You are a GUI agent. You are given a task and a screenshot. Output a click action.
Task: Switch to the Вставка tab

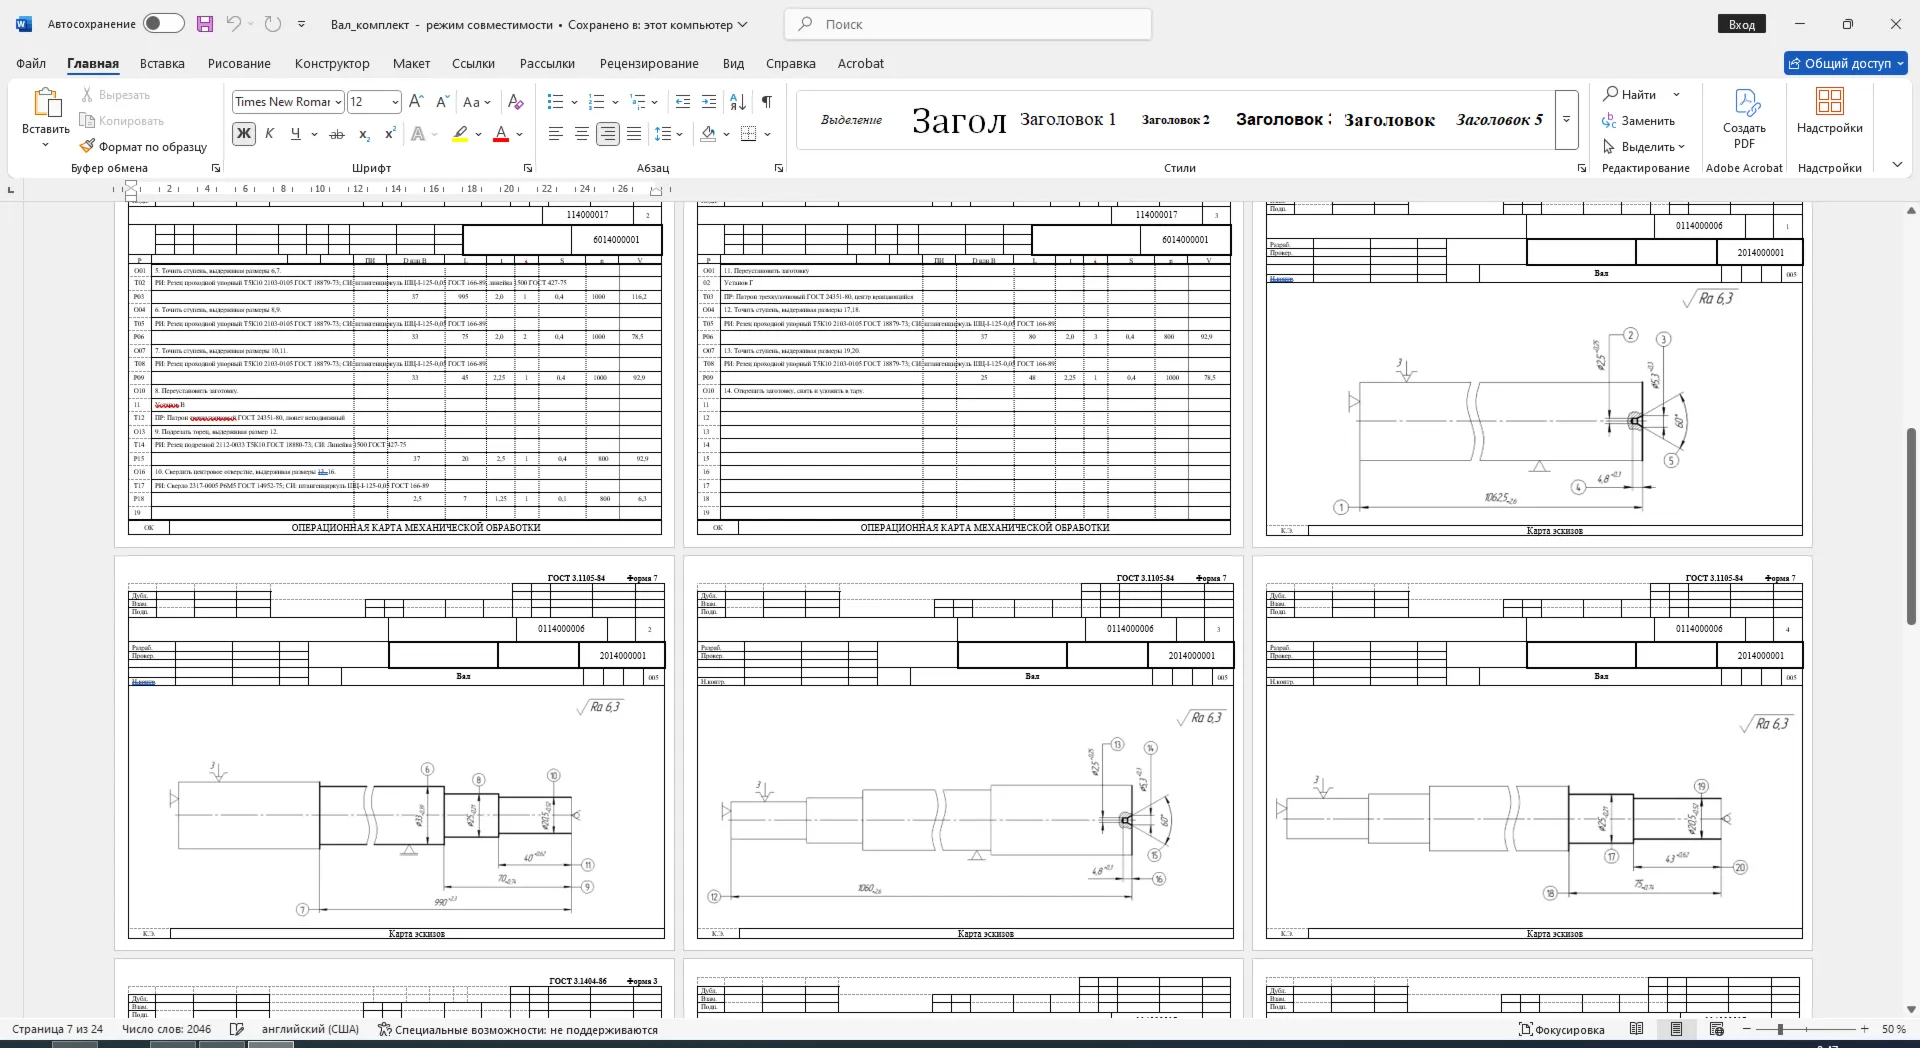point(162,63)
